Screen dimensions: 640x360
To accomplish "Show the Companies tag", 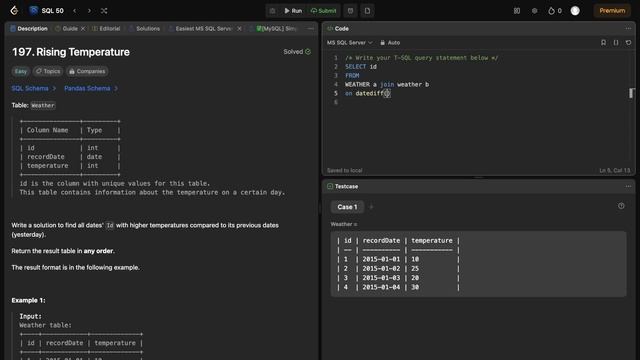I will (87, 71).
